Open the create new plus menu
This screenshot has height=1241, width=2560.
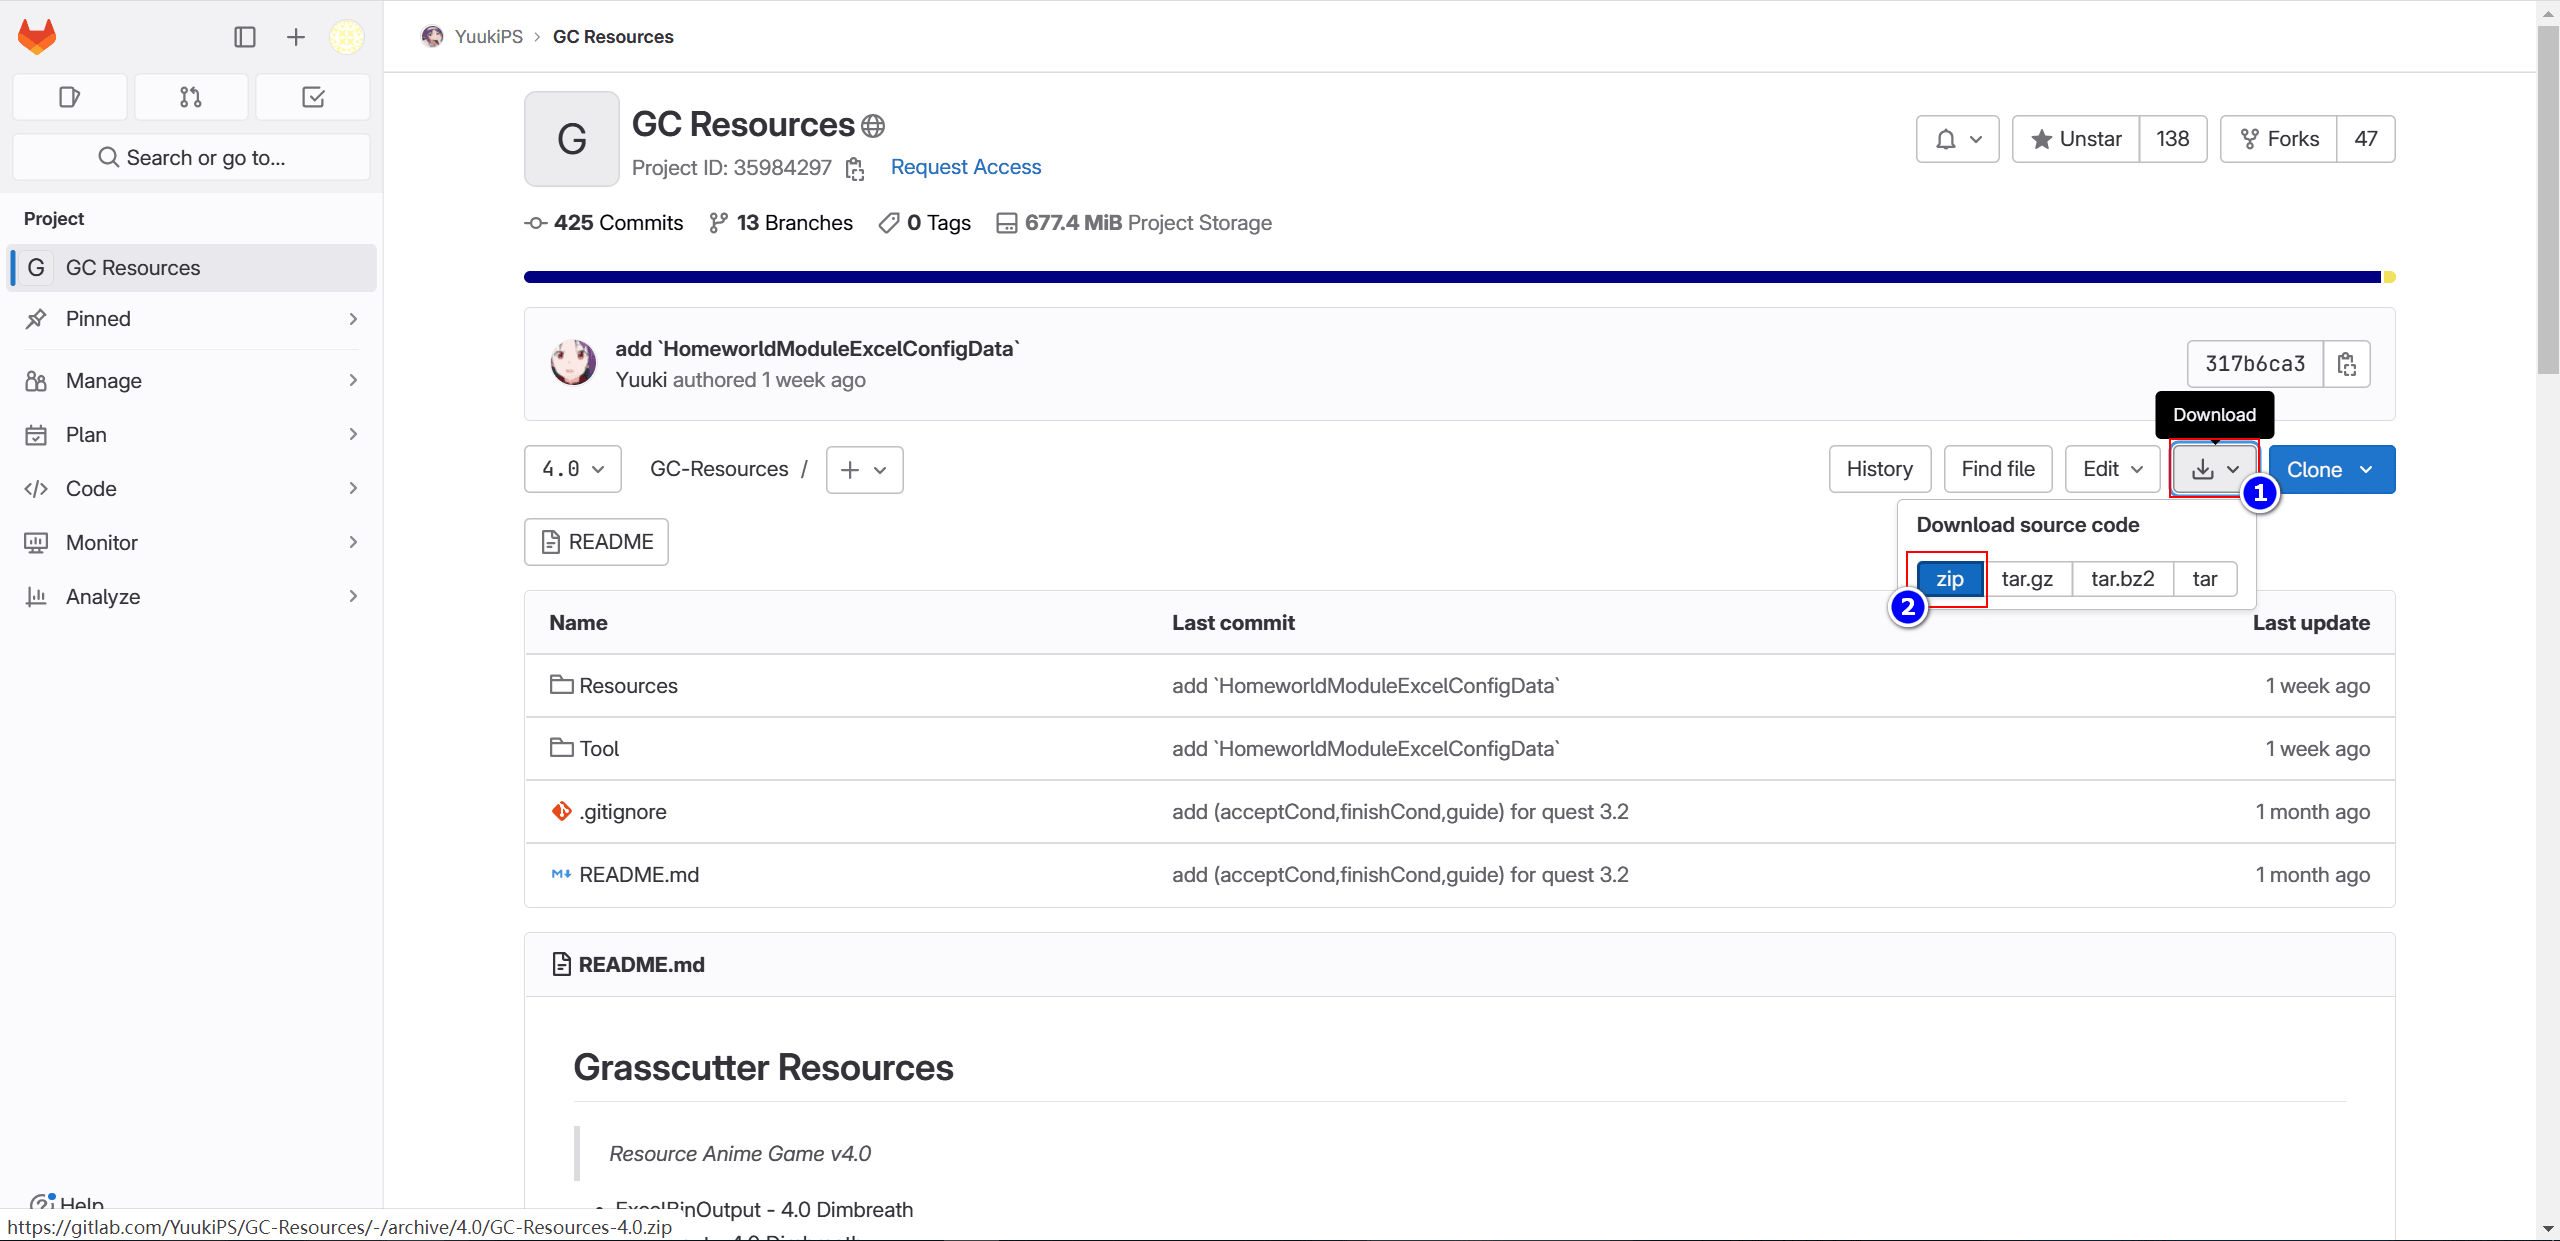[x=296, y=37]
